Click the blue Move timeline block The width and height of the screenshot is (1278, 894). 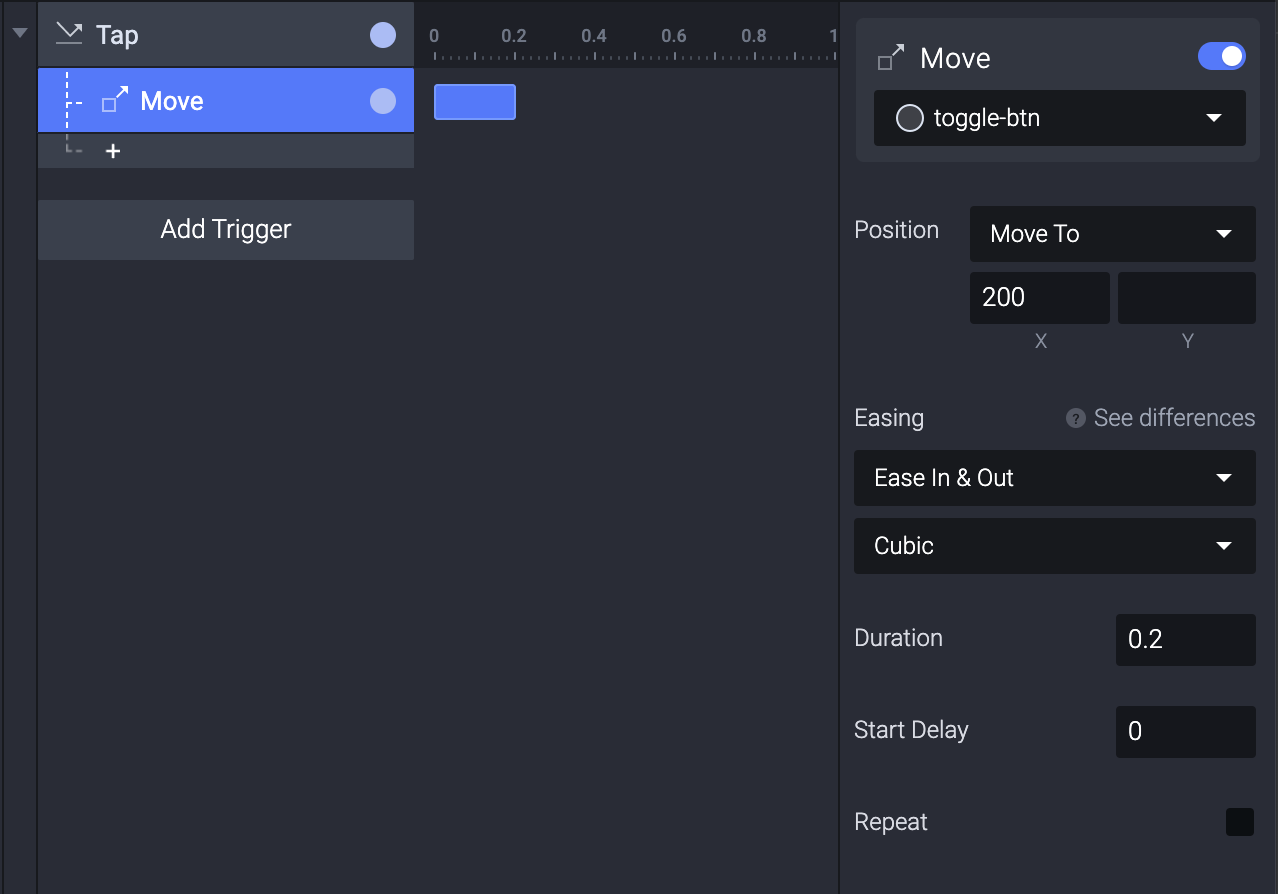coord(475,102)
